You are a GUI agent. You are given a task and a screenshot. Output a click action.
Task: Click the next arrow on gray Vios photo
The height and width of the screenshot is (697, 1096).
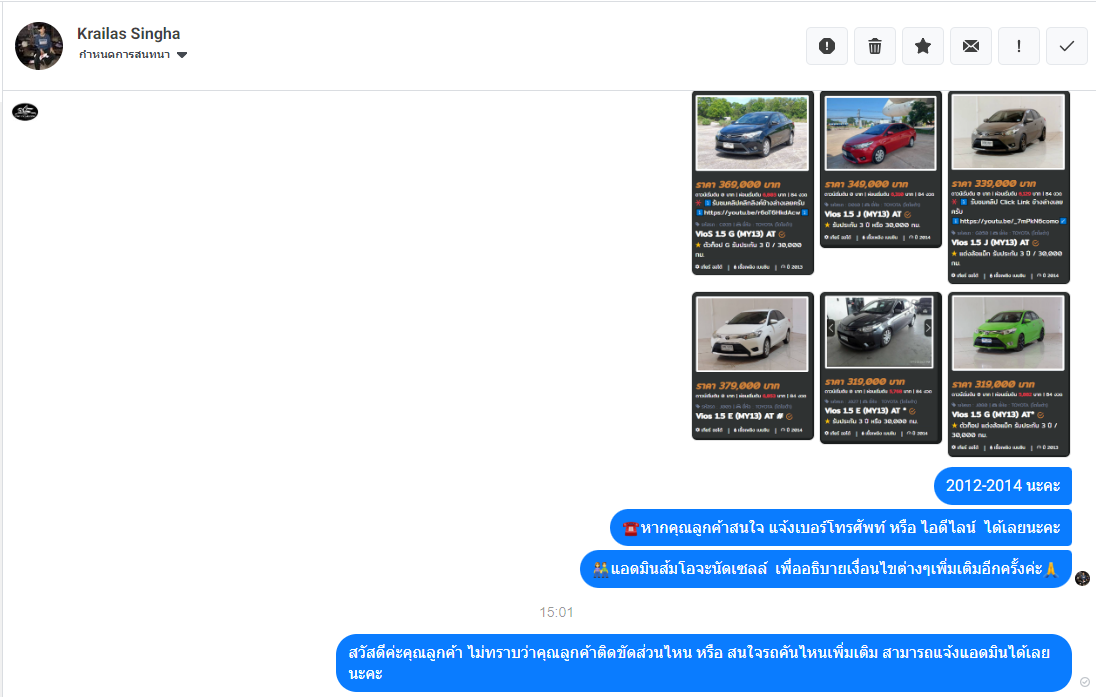tap(928, 328)
